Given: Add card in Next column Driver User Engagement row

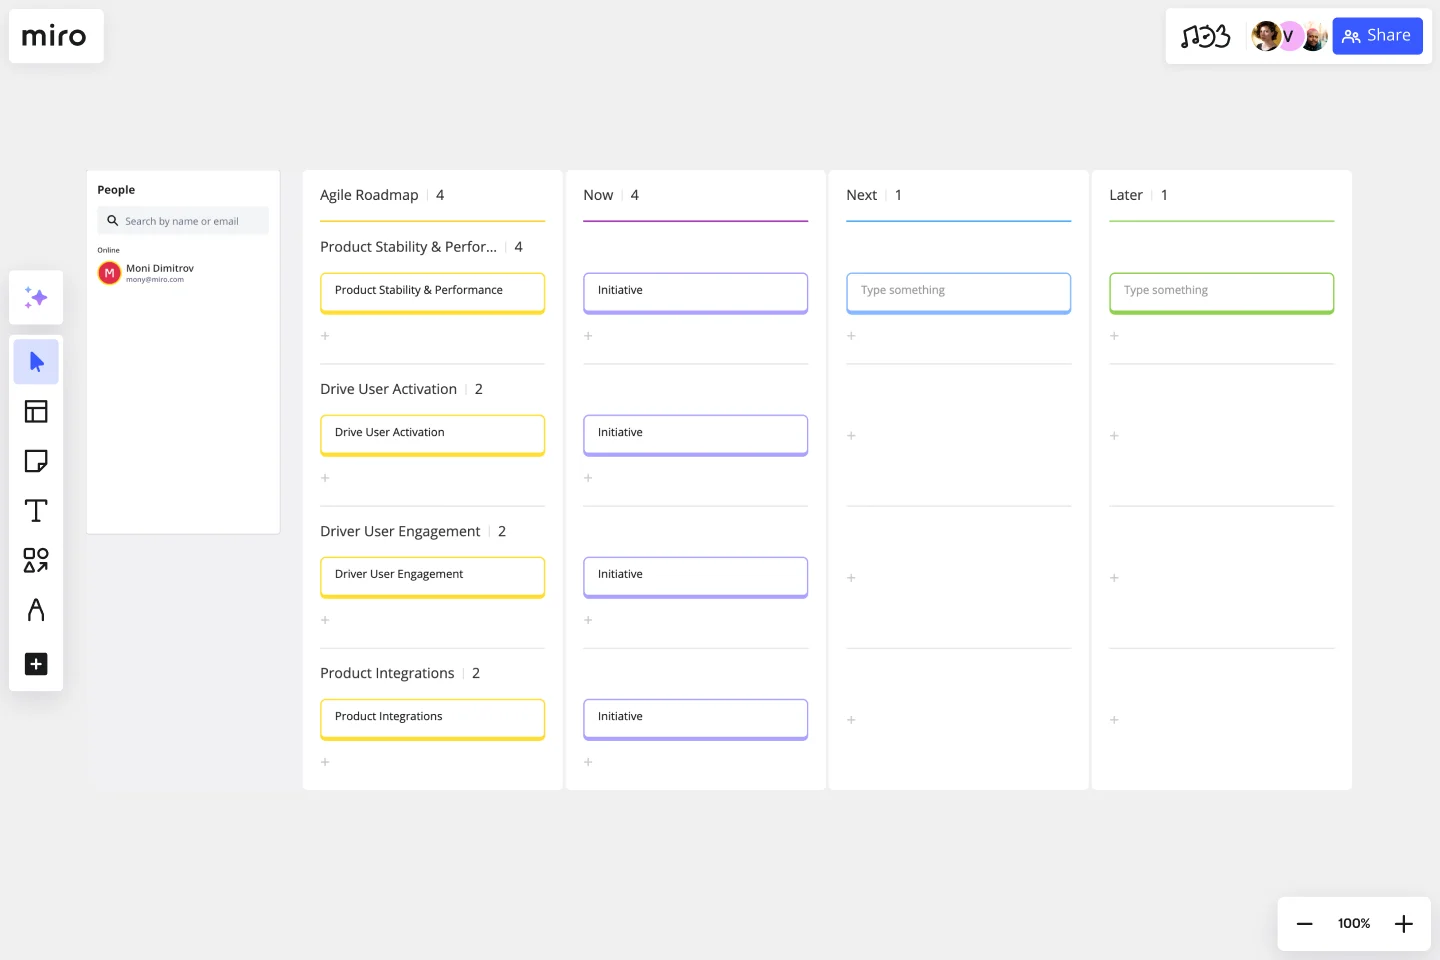Looking at the screenshot, I should (x=851, y=578).
